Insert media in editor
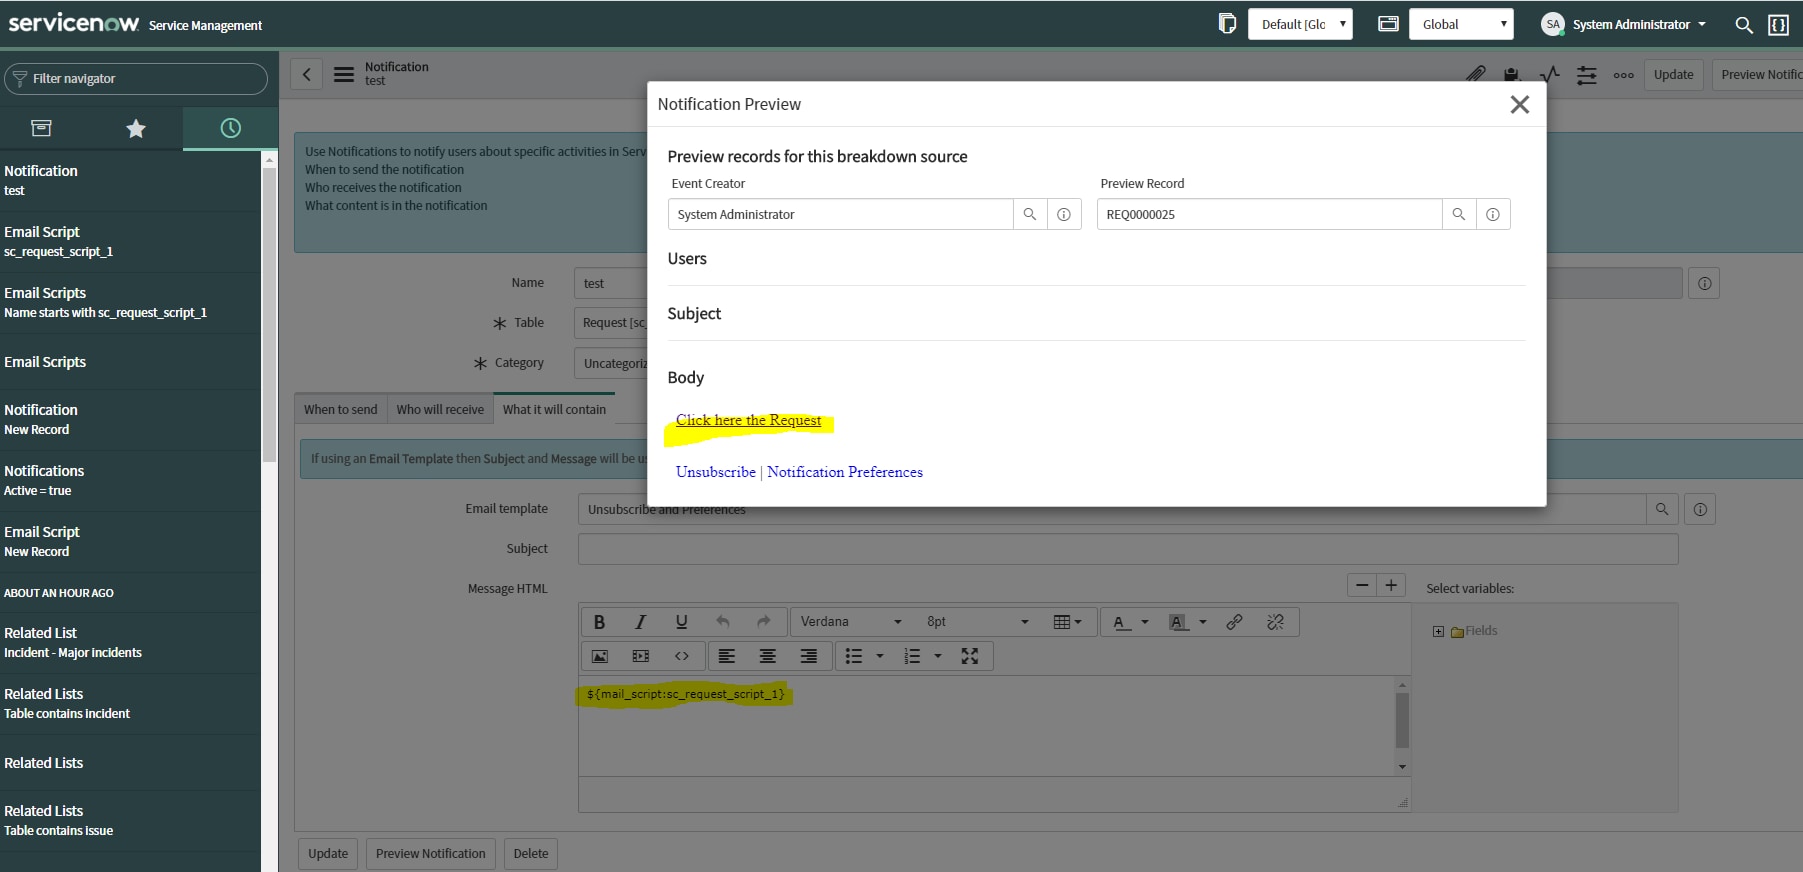This screenshot has height=872, width=1803. tap(640, 656)
